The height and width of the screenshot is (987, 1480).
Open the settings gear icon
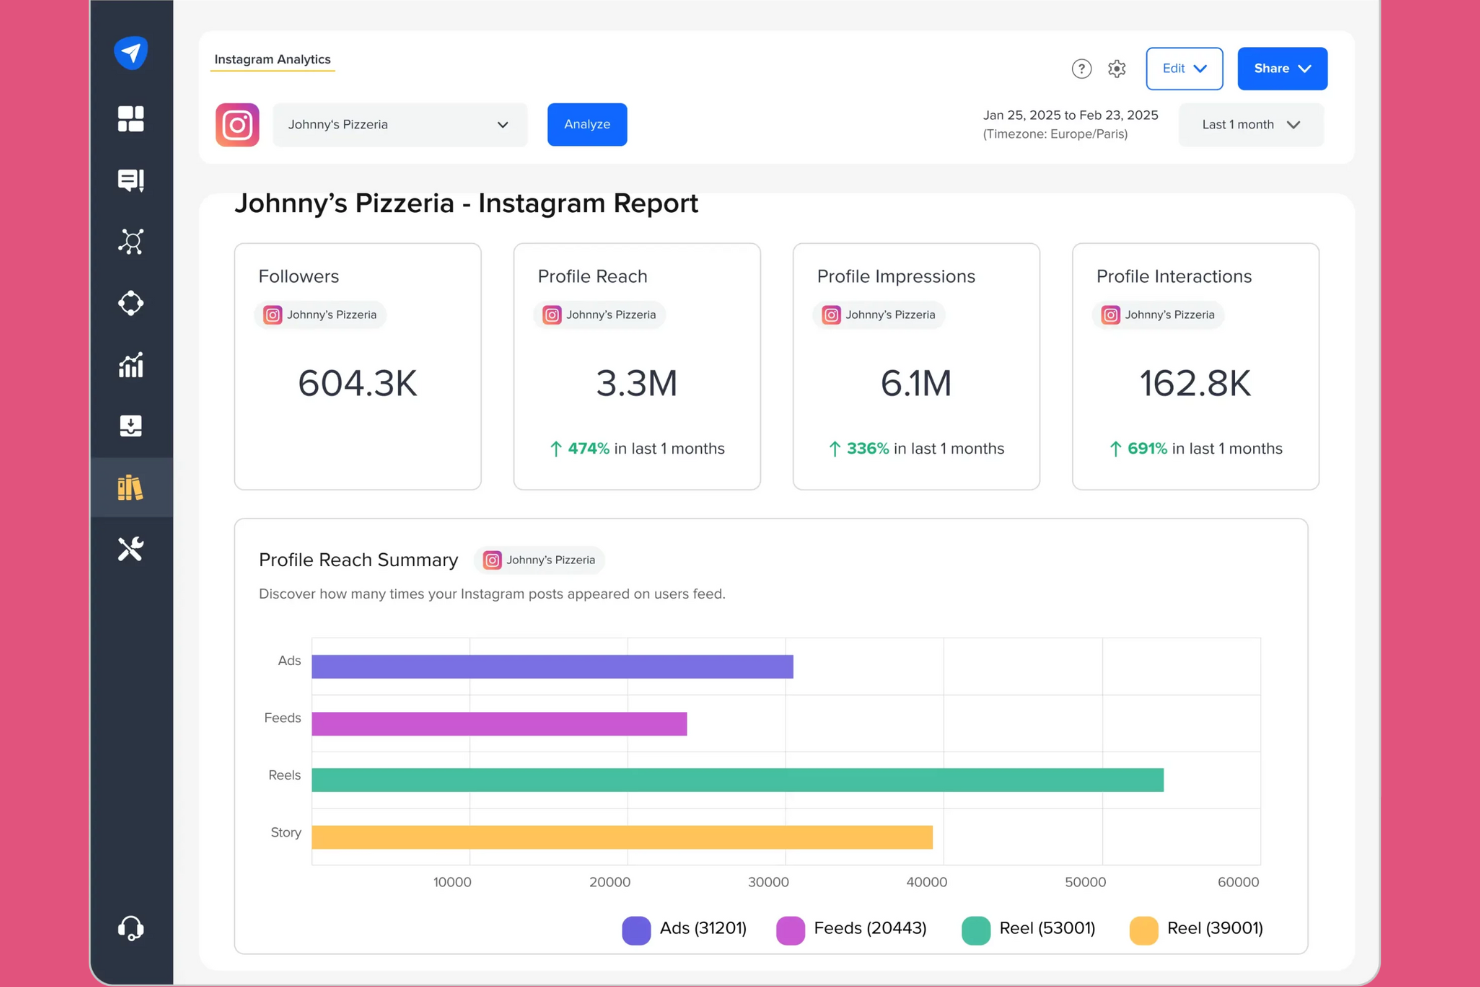pos(1117,68)
